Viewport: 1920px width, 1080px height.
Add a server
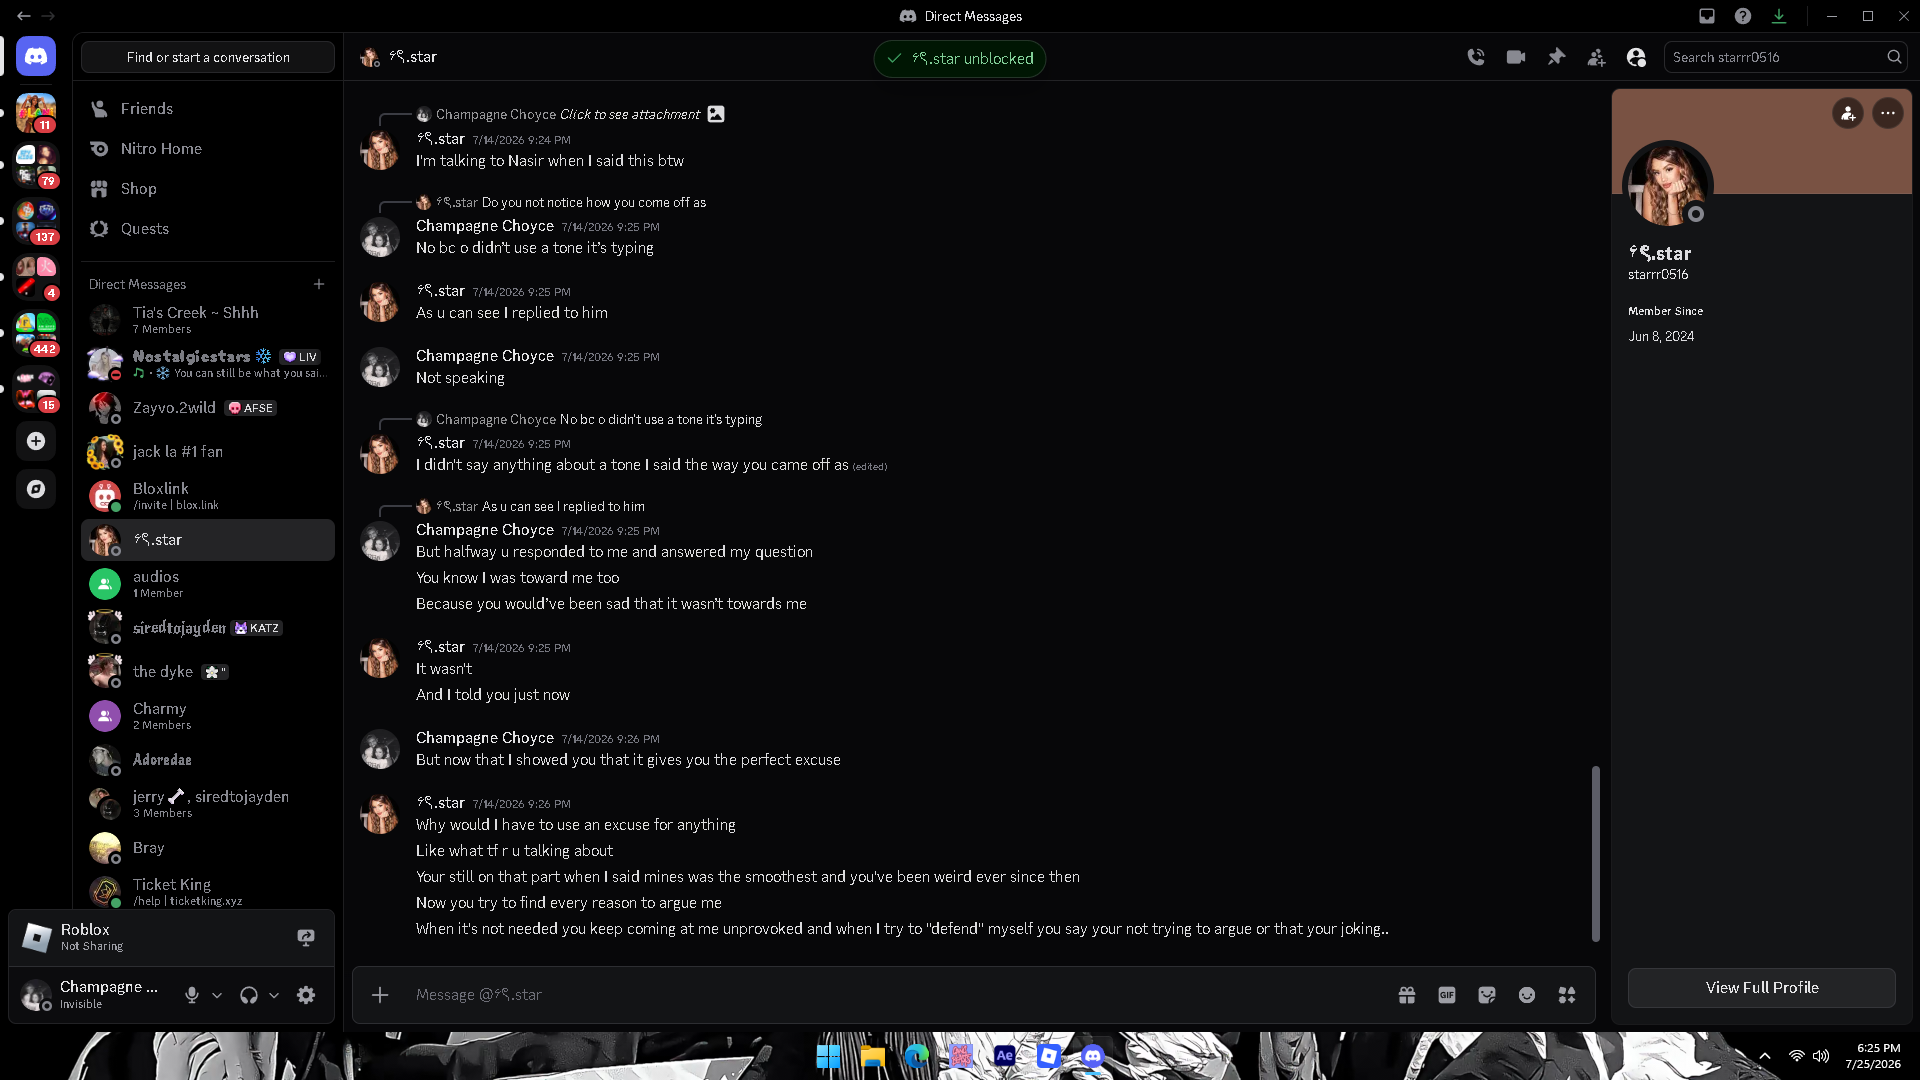click(36, 441)
